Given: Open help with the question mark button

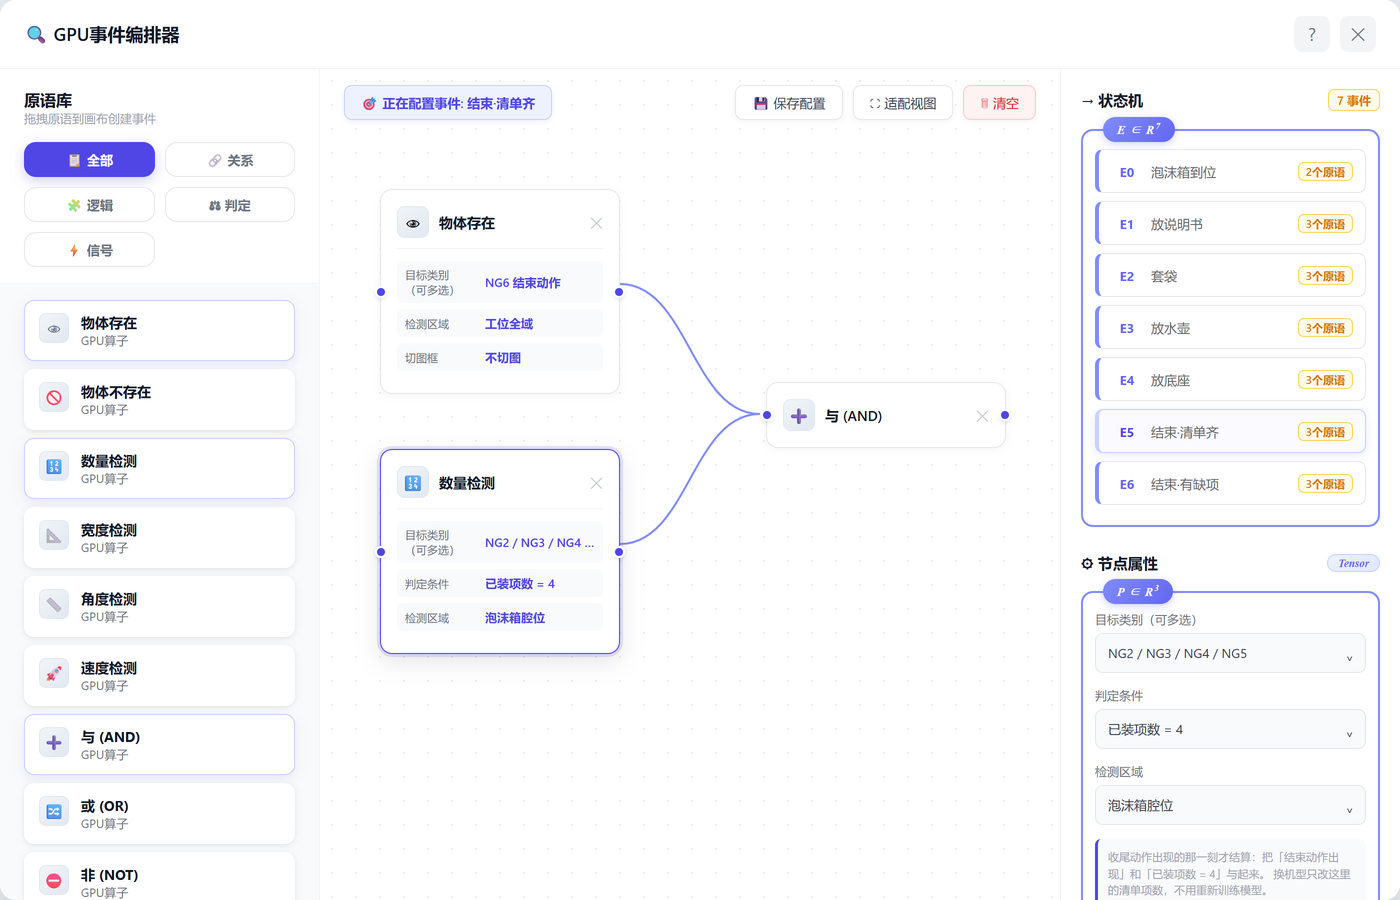Looking at the screenshot, I should point(1312,35).
